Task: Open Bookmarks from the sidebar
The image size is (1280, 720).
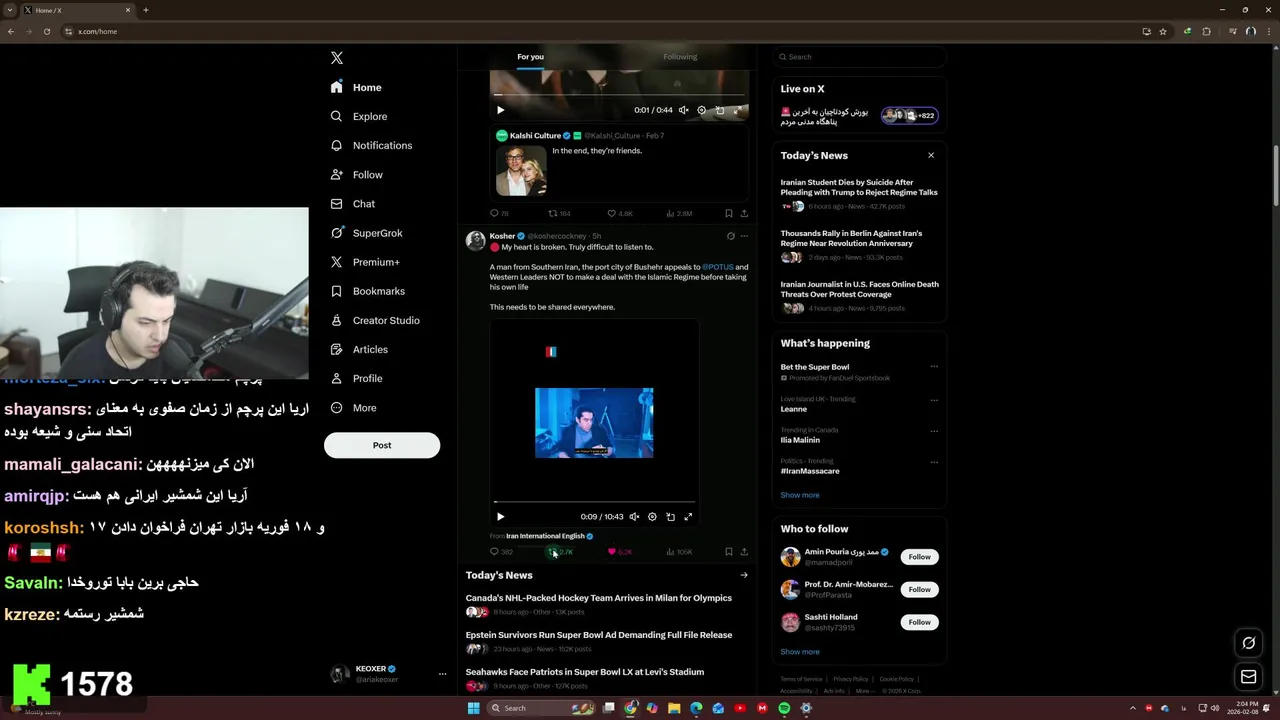Action: pos(367,291)
